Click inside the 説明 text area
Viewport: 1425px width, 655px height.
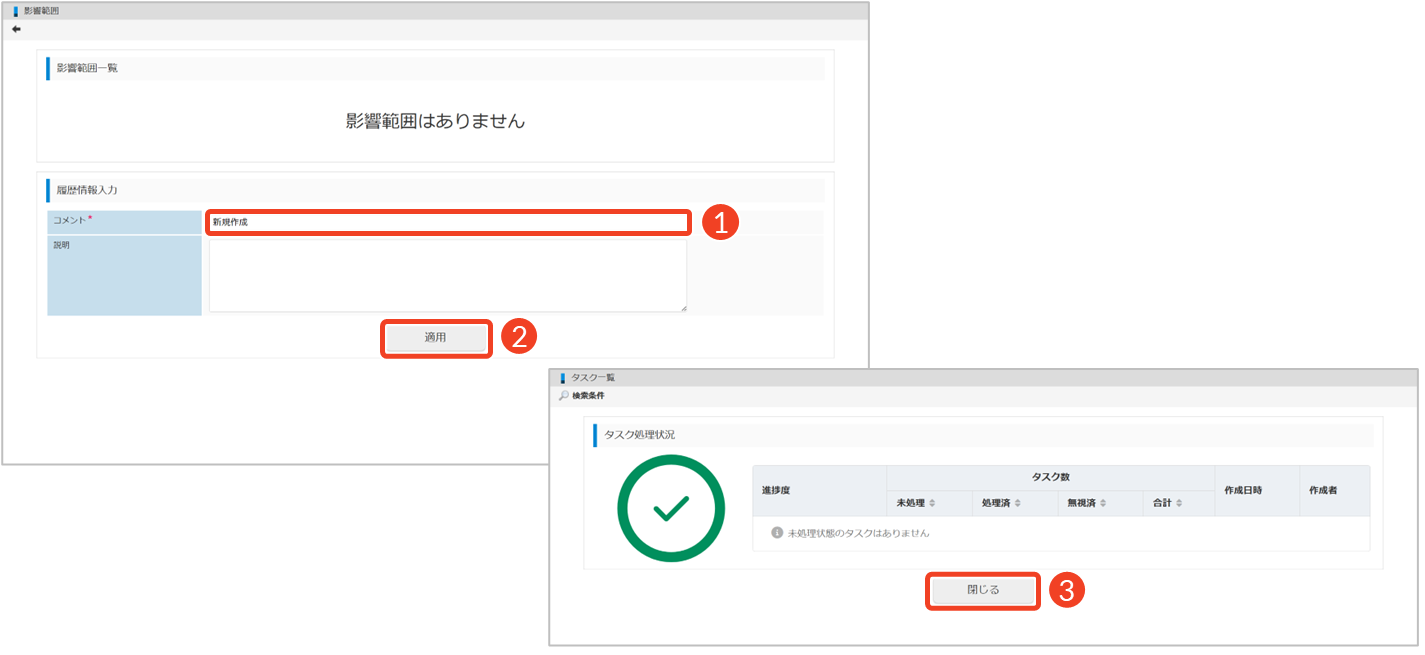pos(447,275)
